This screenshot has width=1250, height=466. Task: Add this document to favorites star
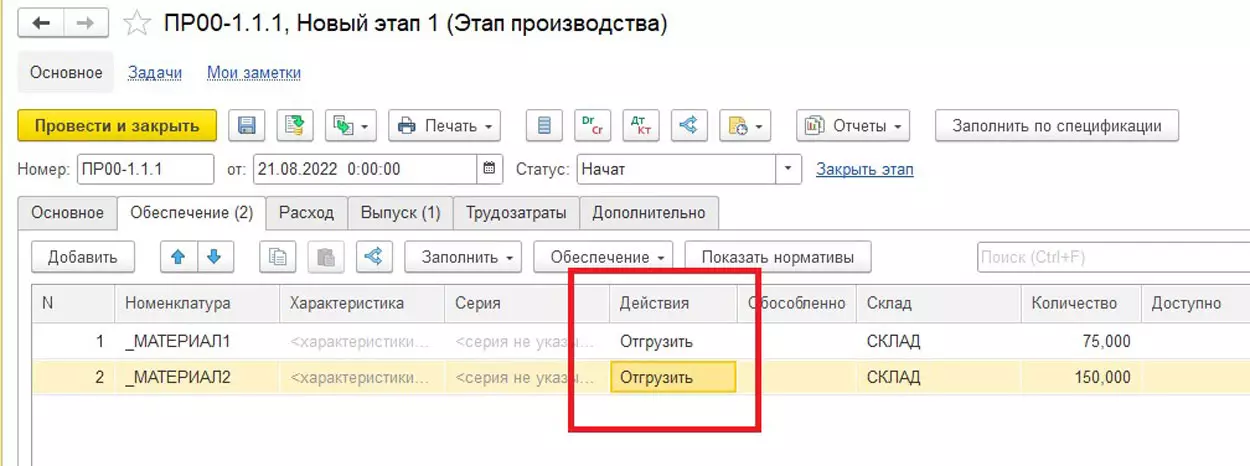pyautogui.click(x=136, y=23)
